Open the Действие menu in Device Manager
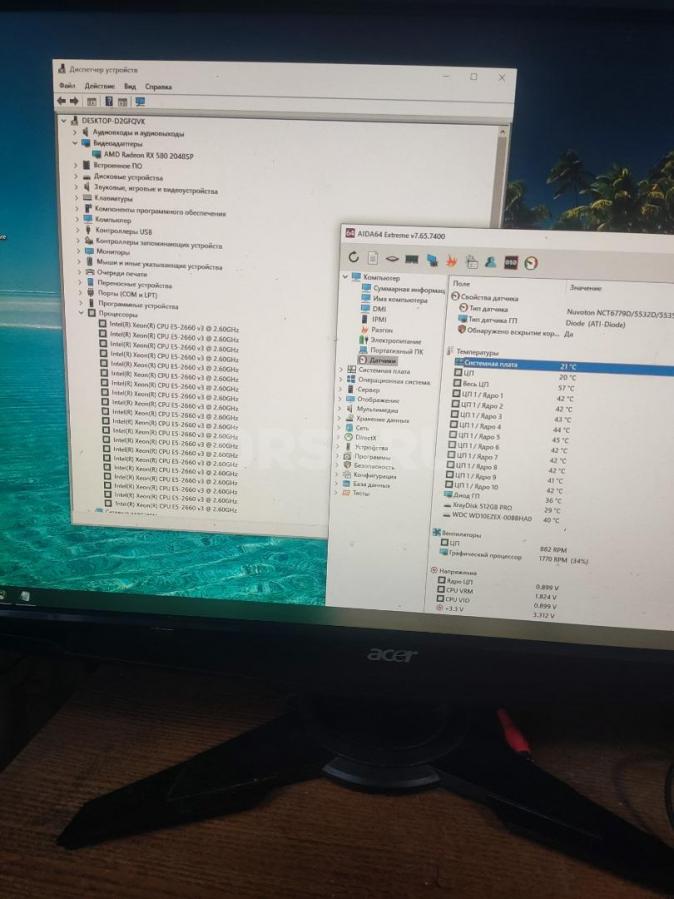 (x=99, y=86)
